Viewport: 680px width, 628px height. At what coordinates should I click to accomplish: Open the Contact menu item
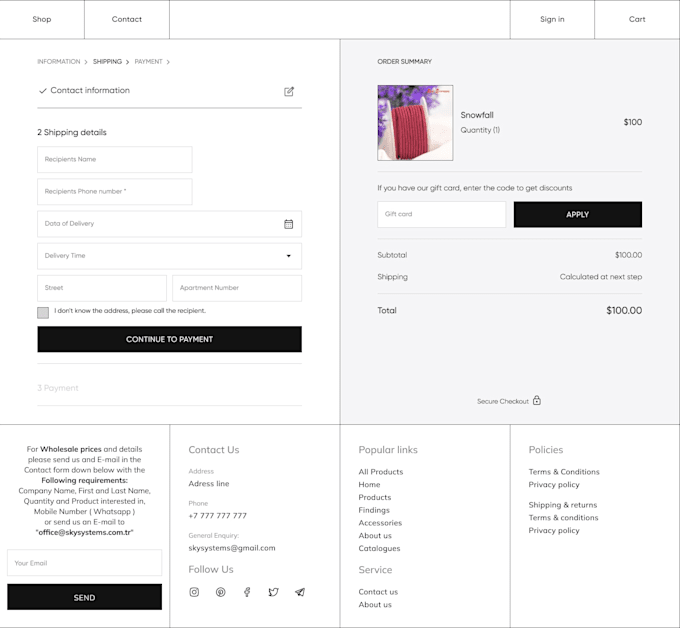tap(127, 19)
